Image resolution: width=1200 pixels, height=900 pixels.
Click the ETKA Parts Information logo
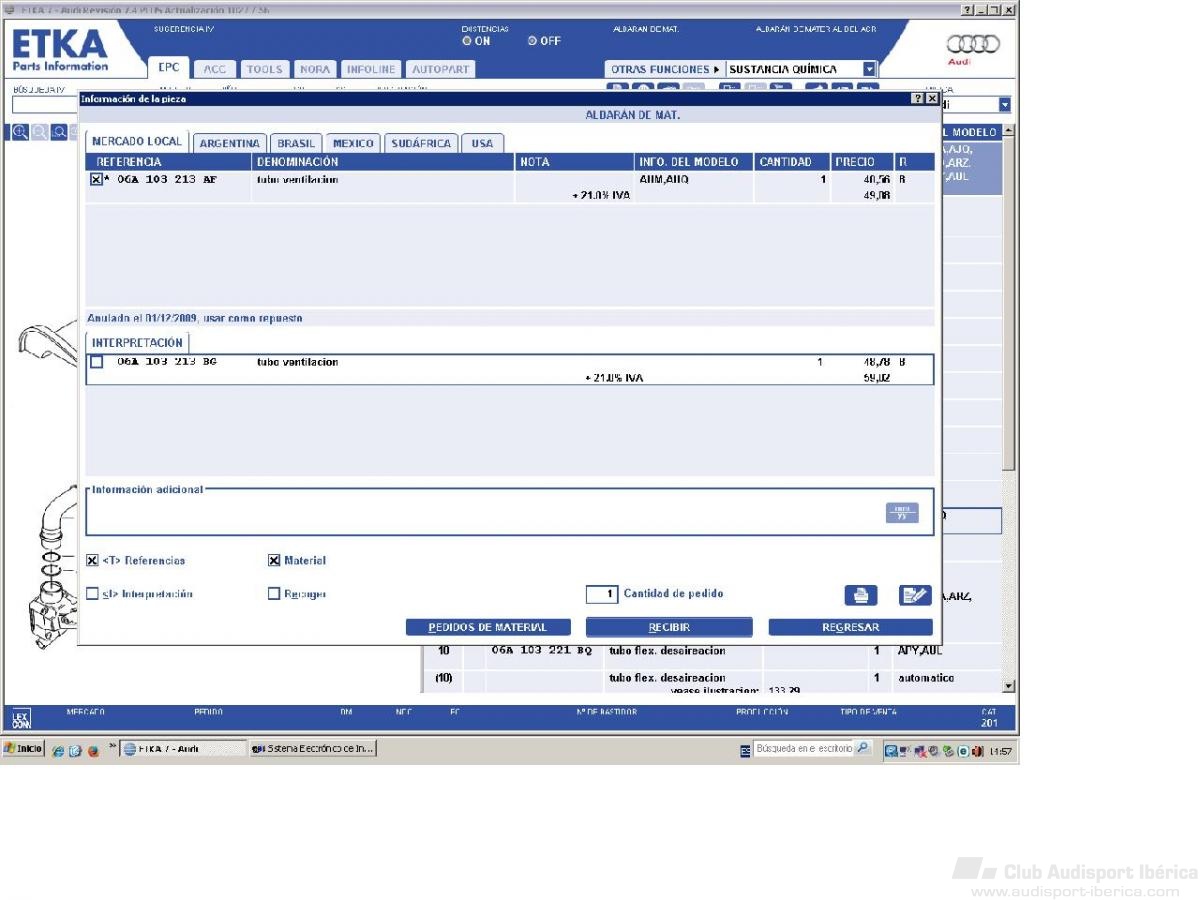[60, 49]
